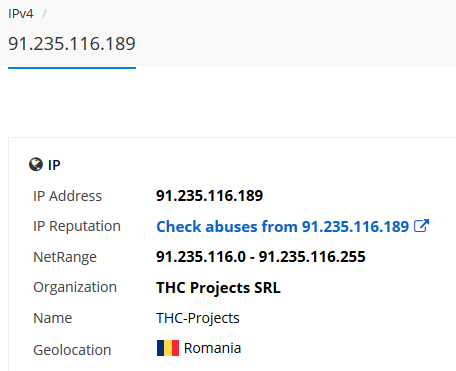The image size is (456, 371).
Task: Click the Romania flag icon
Action: (168, 348)
